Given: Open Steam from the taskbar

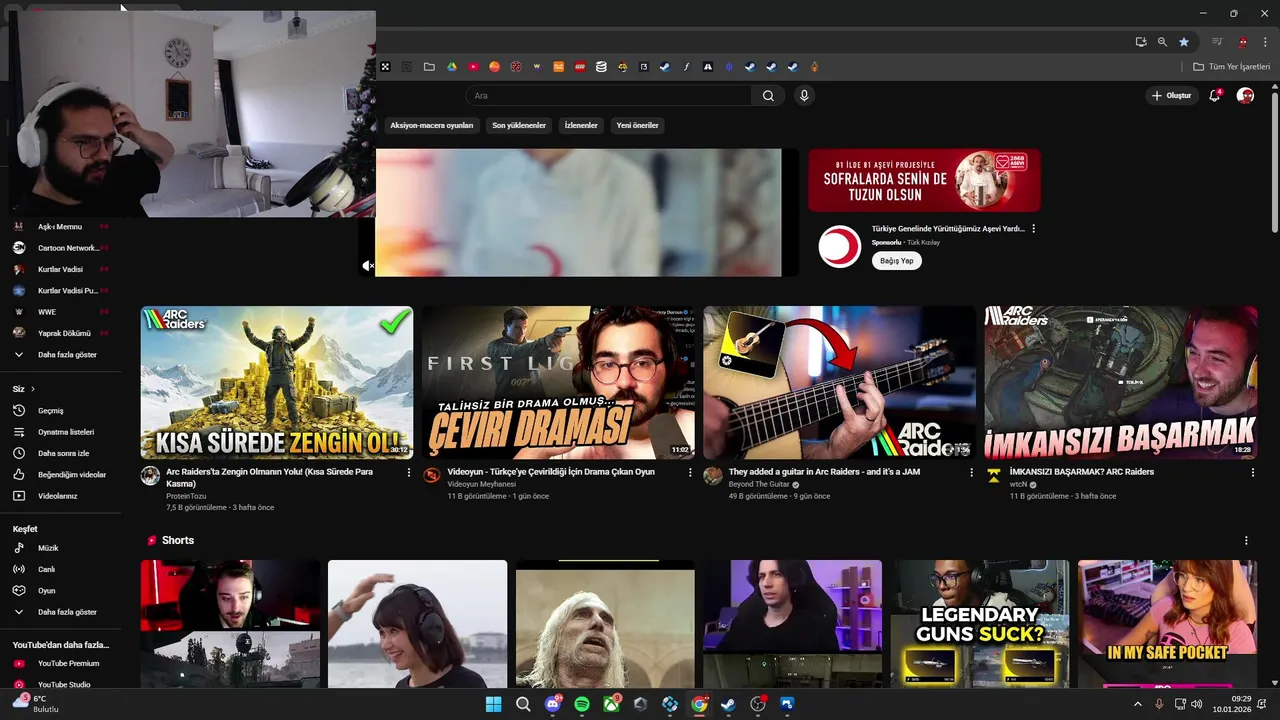Looking at the screenshot, I should pyautogui.click(x=728, y=704).
